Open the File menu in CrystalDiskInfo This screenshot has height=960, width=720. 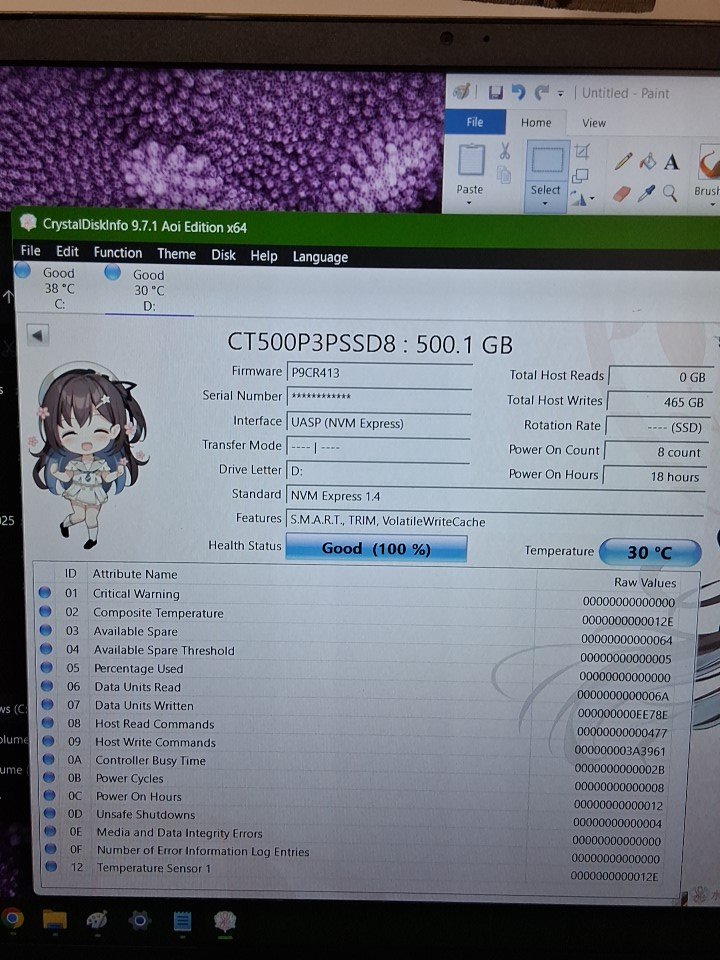(x=30, y=250)
